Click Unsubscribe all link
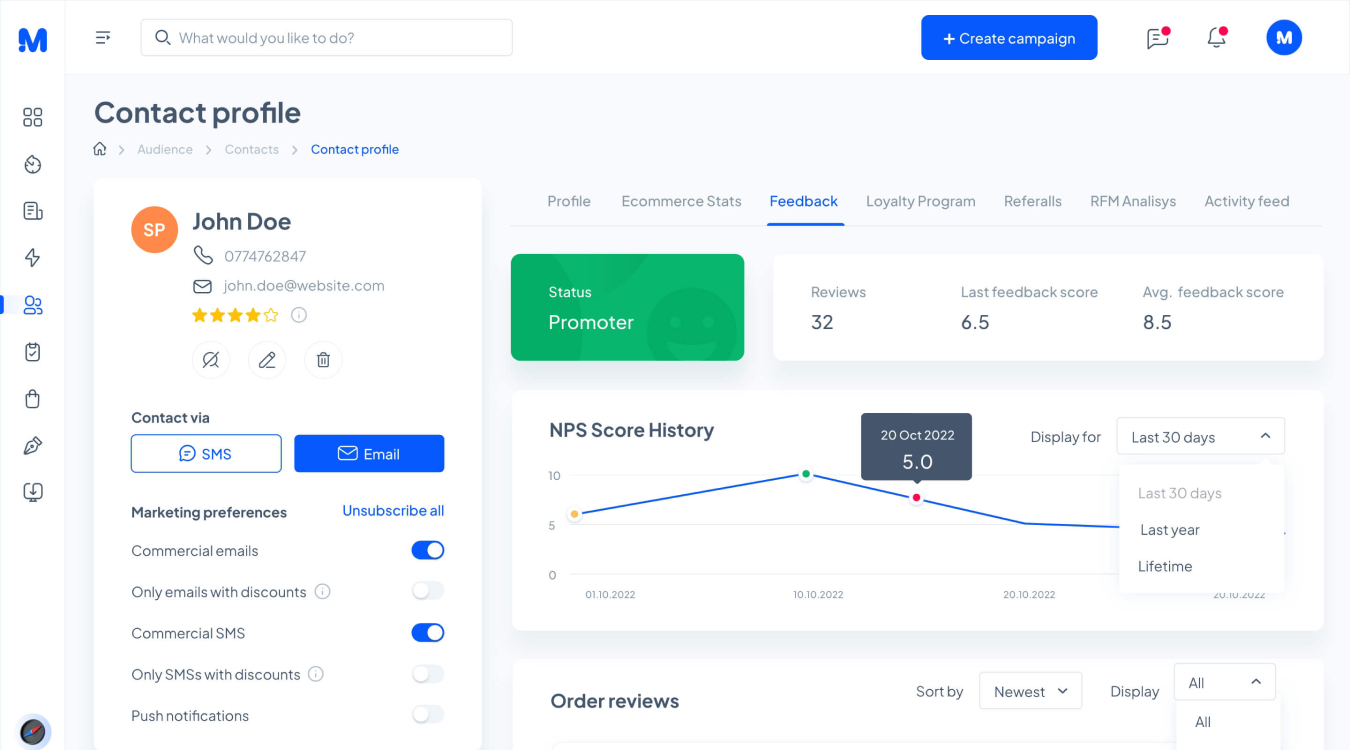This screenshot has width=1350, height=750. click(x=393, y=511)
